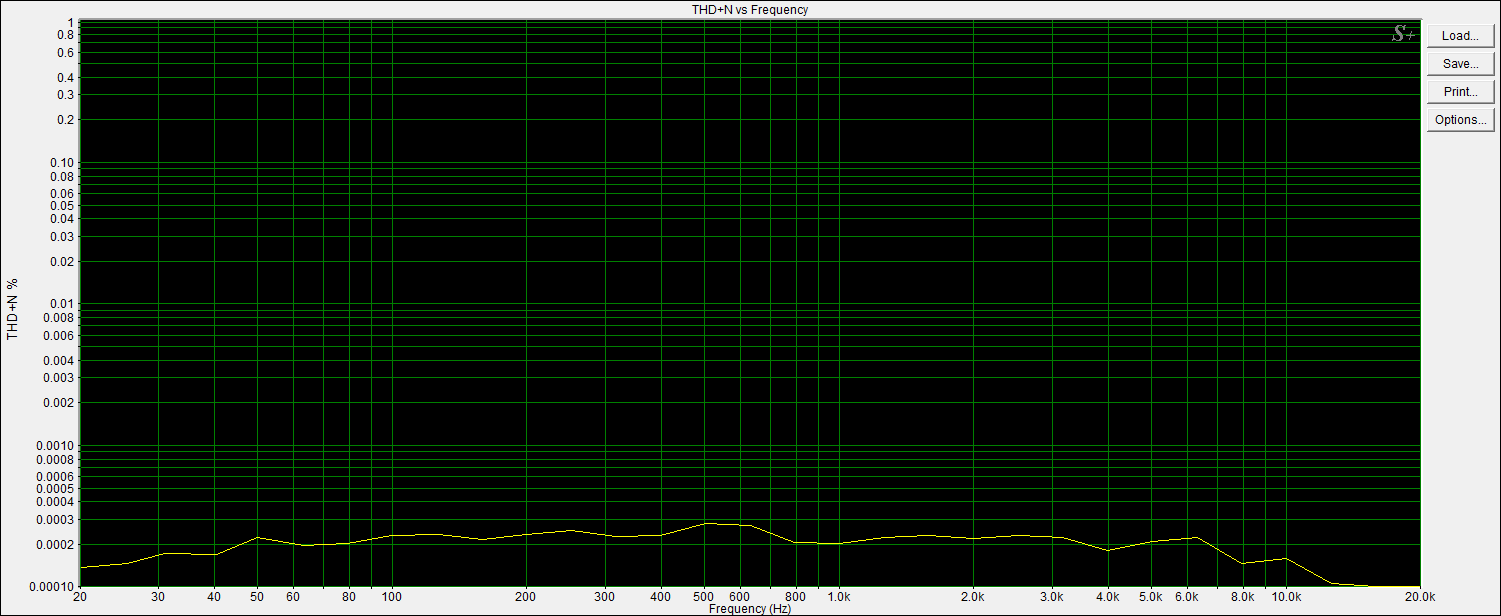Click the S+ logo in plot corner
The height and width of the screenshot is (616, 1501).
1402,34
